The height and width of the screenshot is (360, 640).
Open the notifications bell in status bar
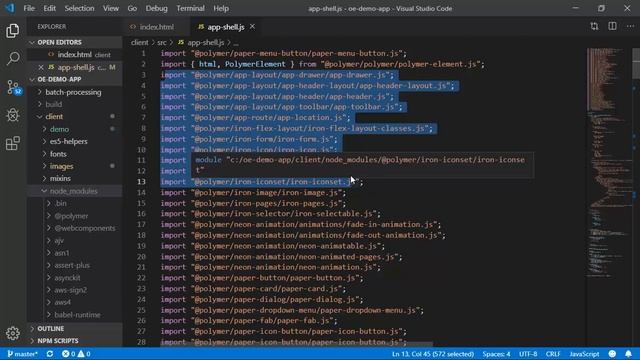[628, 354]
